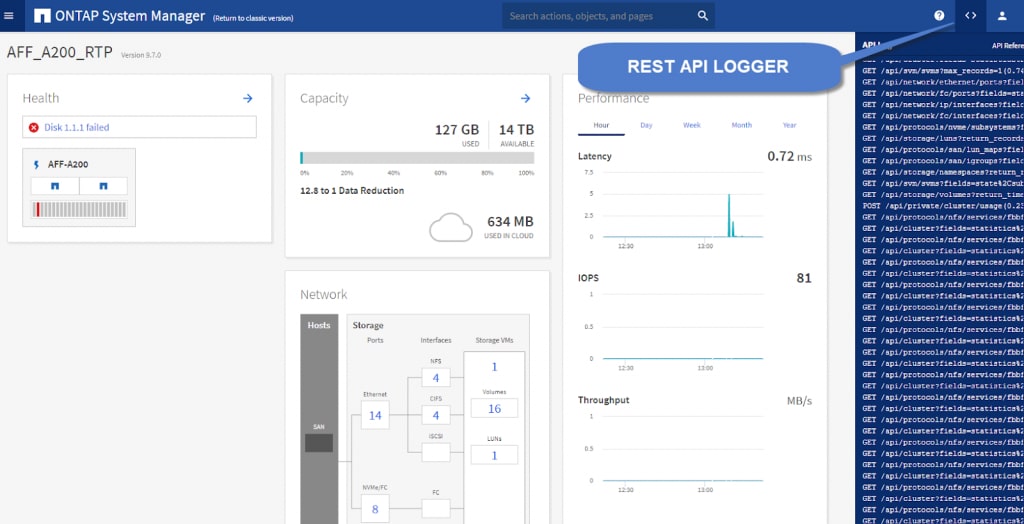
Task: Click the search actions, objects, and pages field
Action: (600, 16)
